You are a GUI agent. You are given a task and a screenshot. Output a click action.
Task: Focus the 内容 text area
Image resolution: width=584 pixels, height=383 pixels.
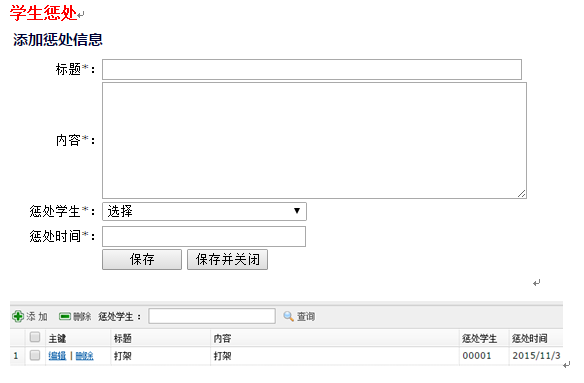[x=314, y=140]
